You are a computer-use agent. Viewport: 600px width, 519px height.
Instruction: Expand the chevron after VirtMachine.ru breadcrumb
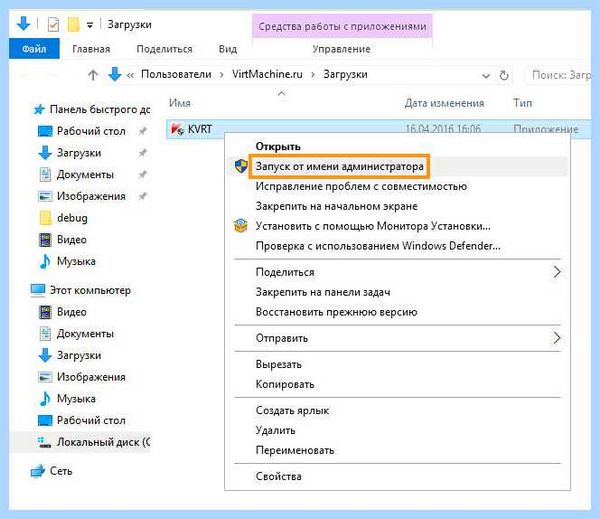coord(313,75)
